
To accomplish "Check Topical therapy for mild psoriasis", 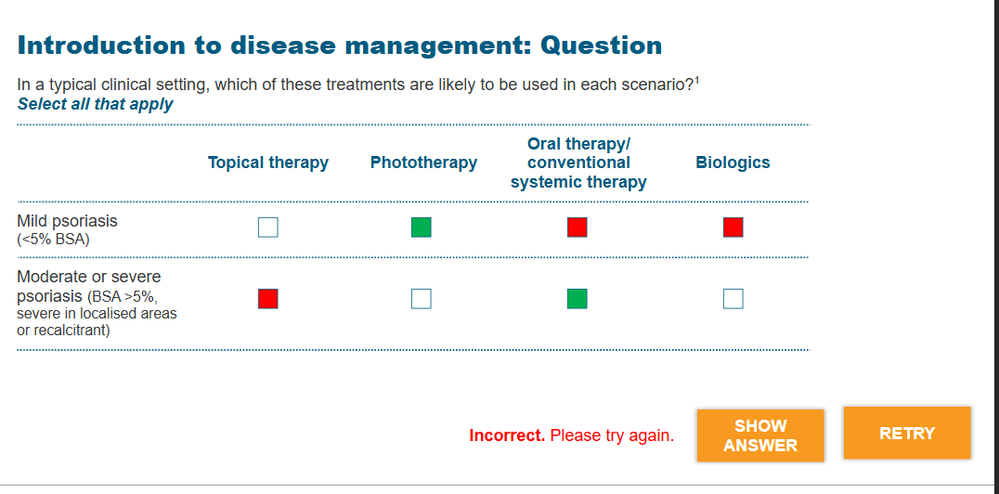I will pos(268,228).
